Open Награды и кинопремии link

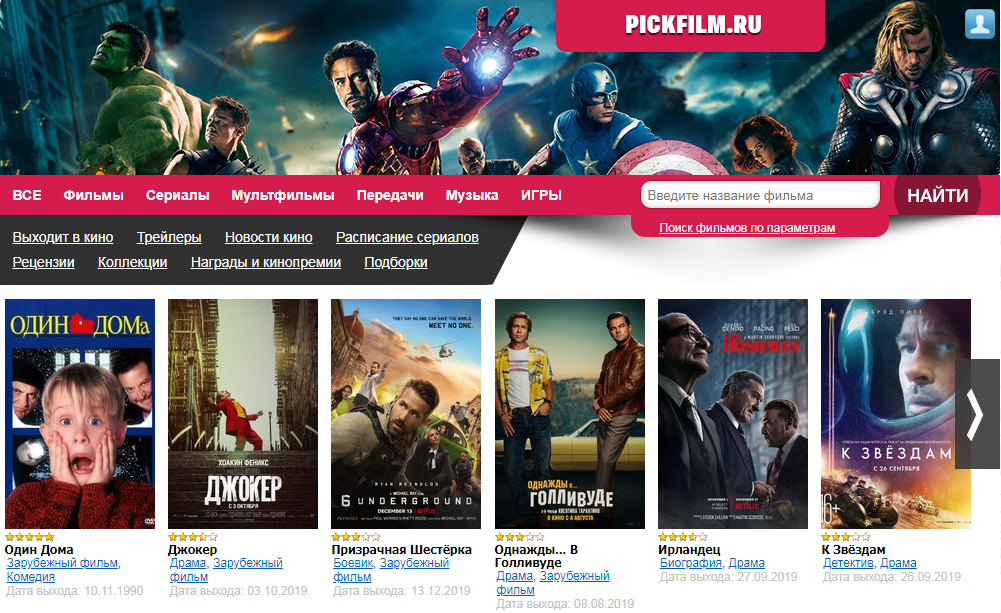click(266, 262)
